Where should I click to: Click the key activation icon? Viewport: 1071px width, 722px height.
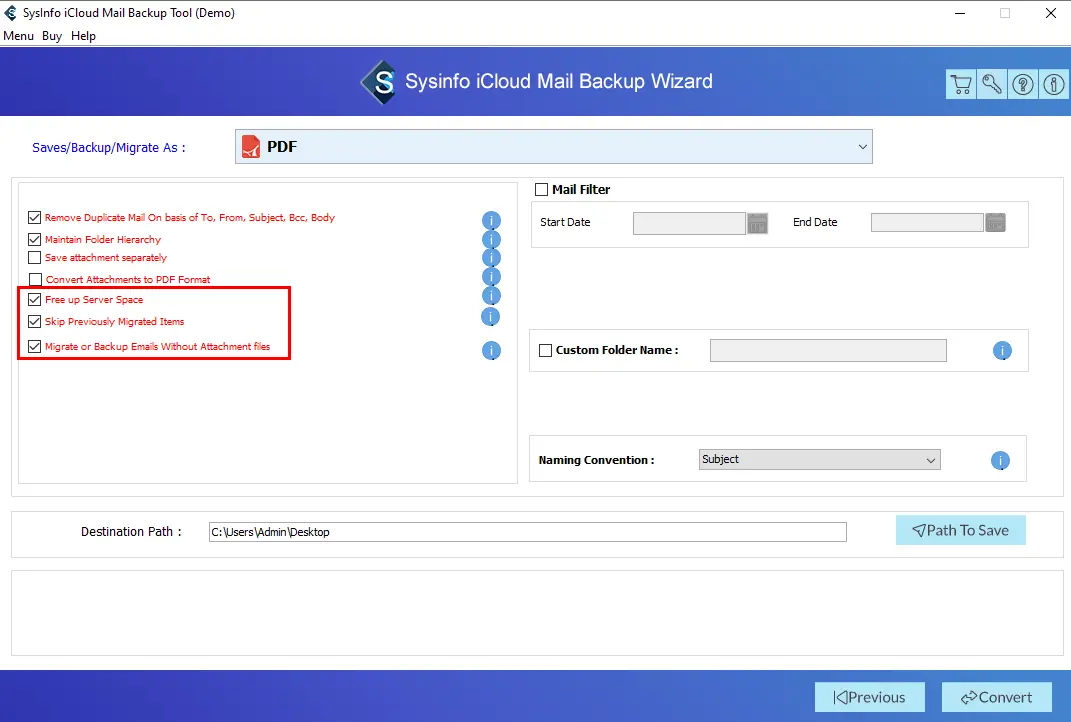pos(992,85)
